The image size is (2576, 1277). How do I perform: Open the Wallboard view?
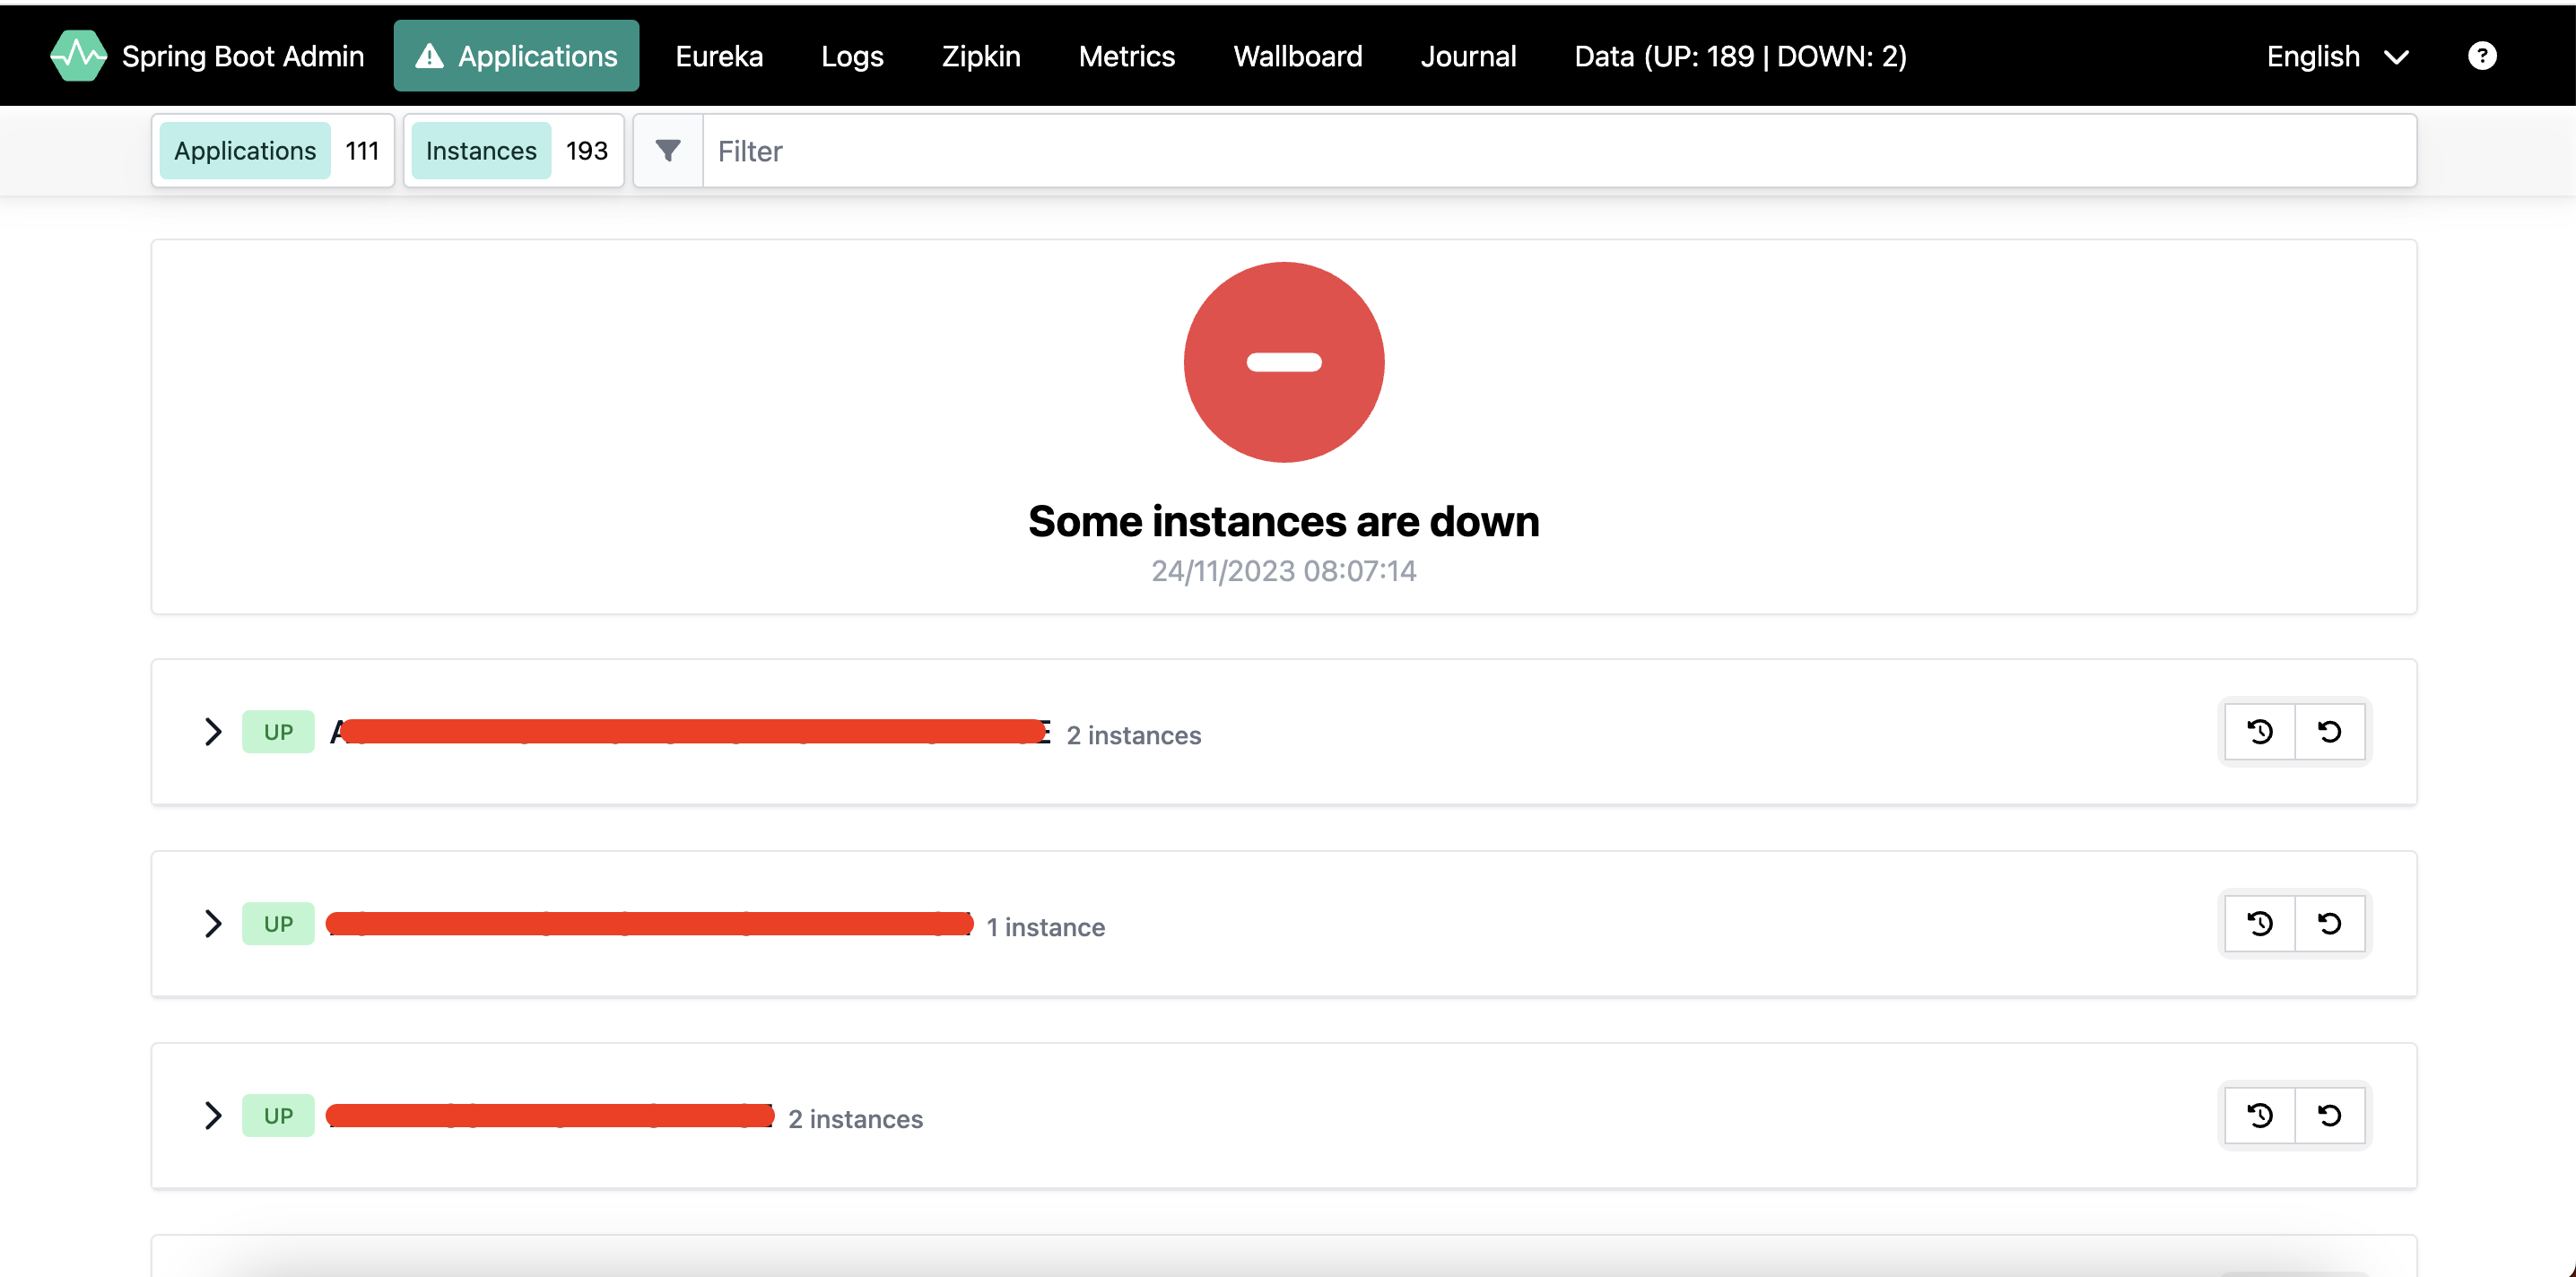tap(1297, 56)
